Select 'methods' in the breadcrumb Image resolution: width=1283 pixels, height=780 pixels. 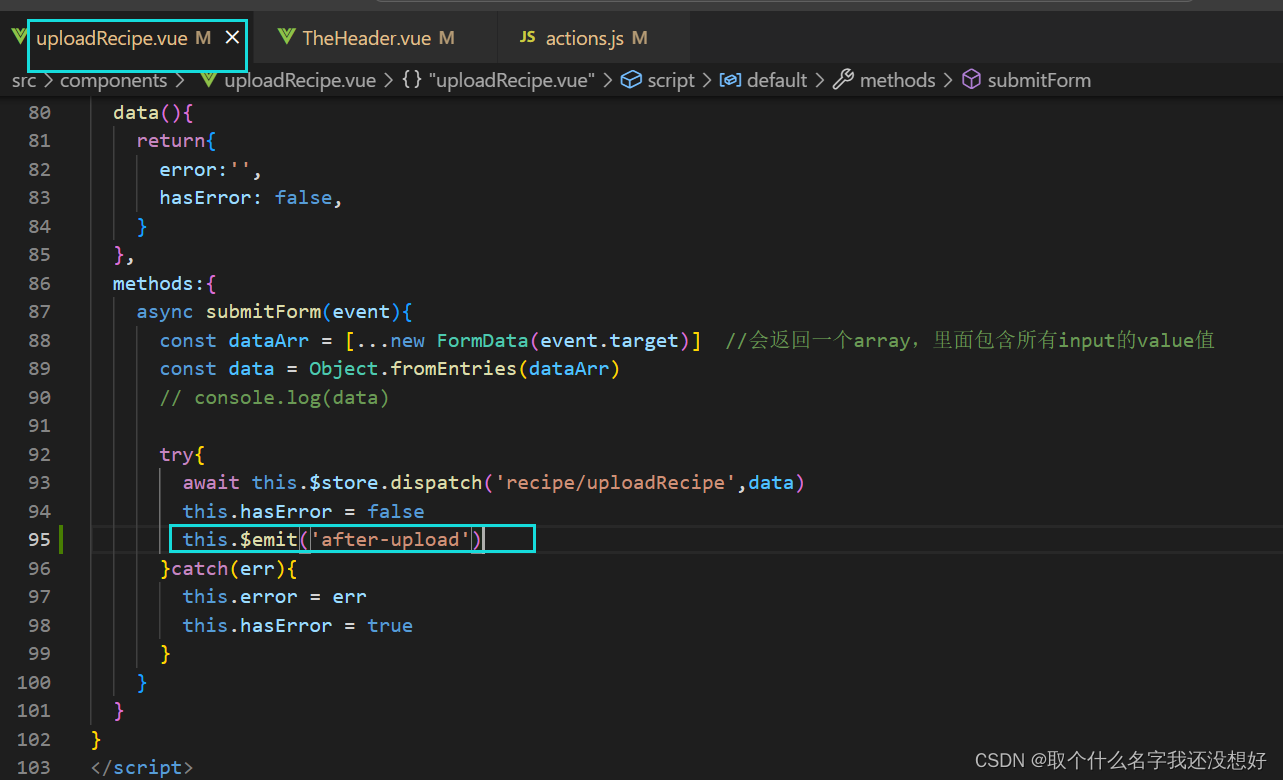click(897, 80)
